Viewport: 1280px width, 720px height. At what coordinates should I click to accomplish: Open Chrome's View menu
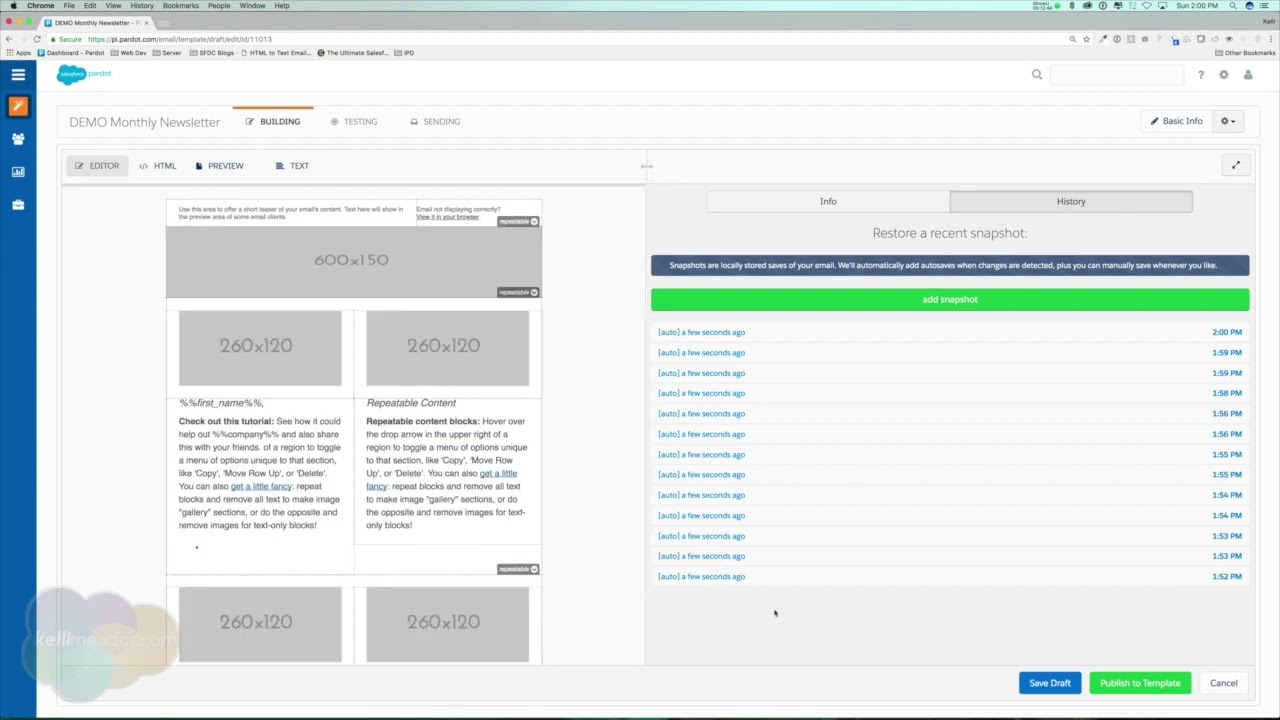(114, 6)
